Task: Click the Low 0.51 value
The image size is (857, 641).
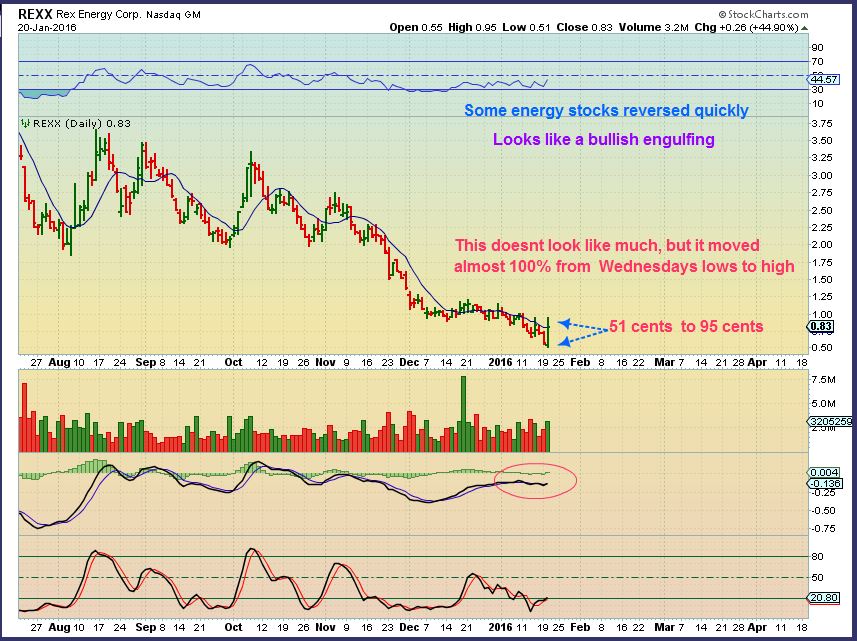Action: 526,27
